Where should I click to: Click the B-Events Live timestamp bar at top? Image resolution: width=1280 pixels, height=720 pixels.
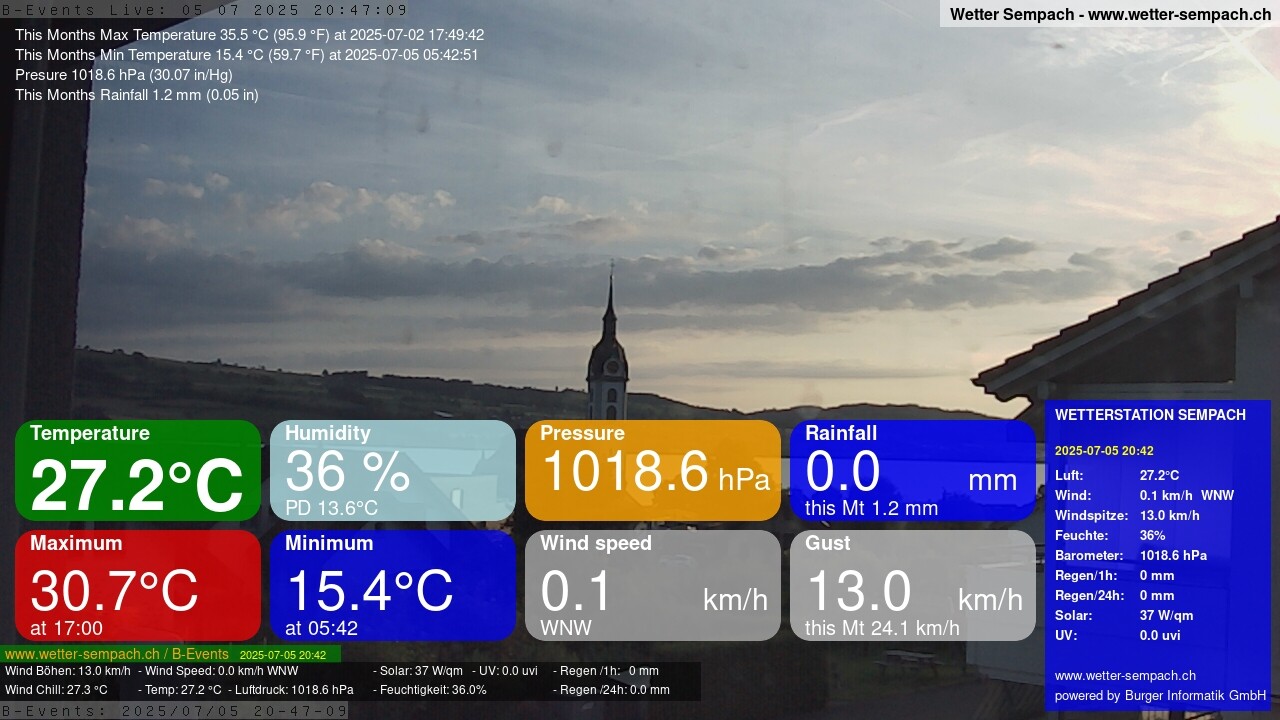tap(204, 10)
